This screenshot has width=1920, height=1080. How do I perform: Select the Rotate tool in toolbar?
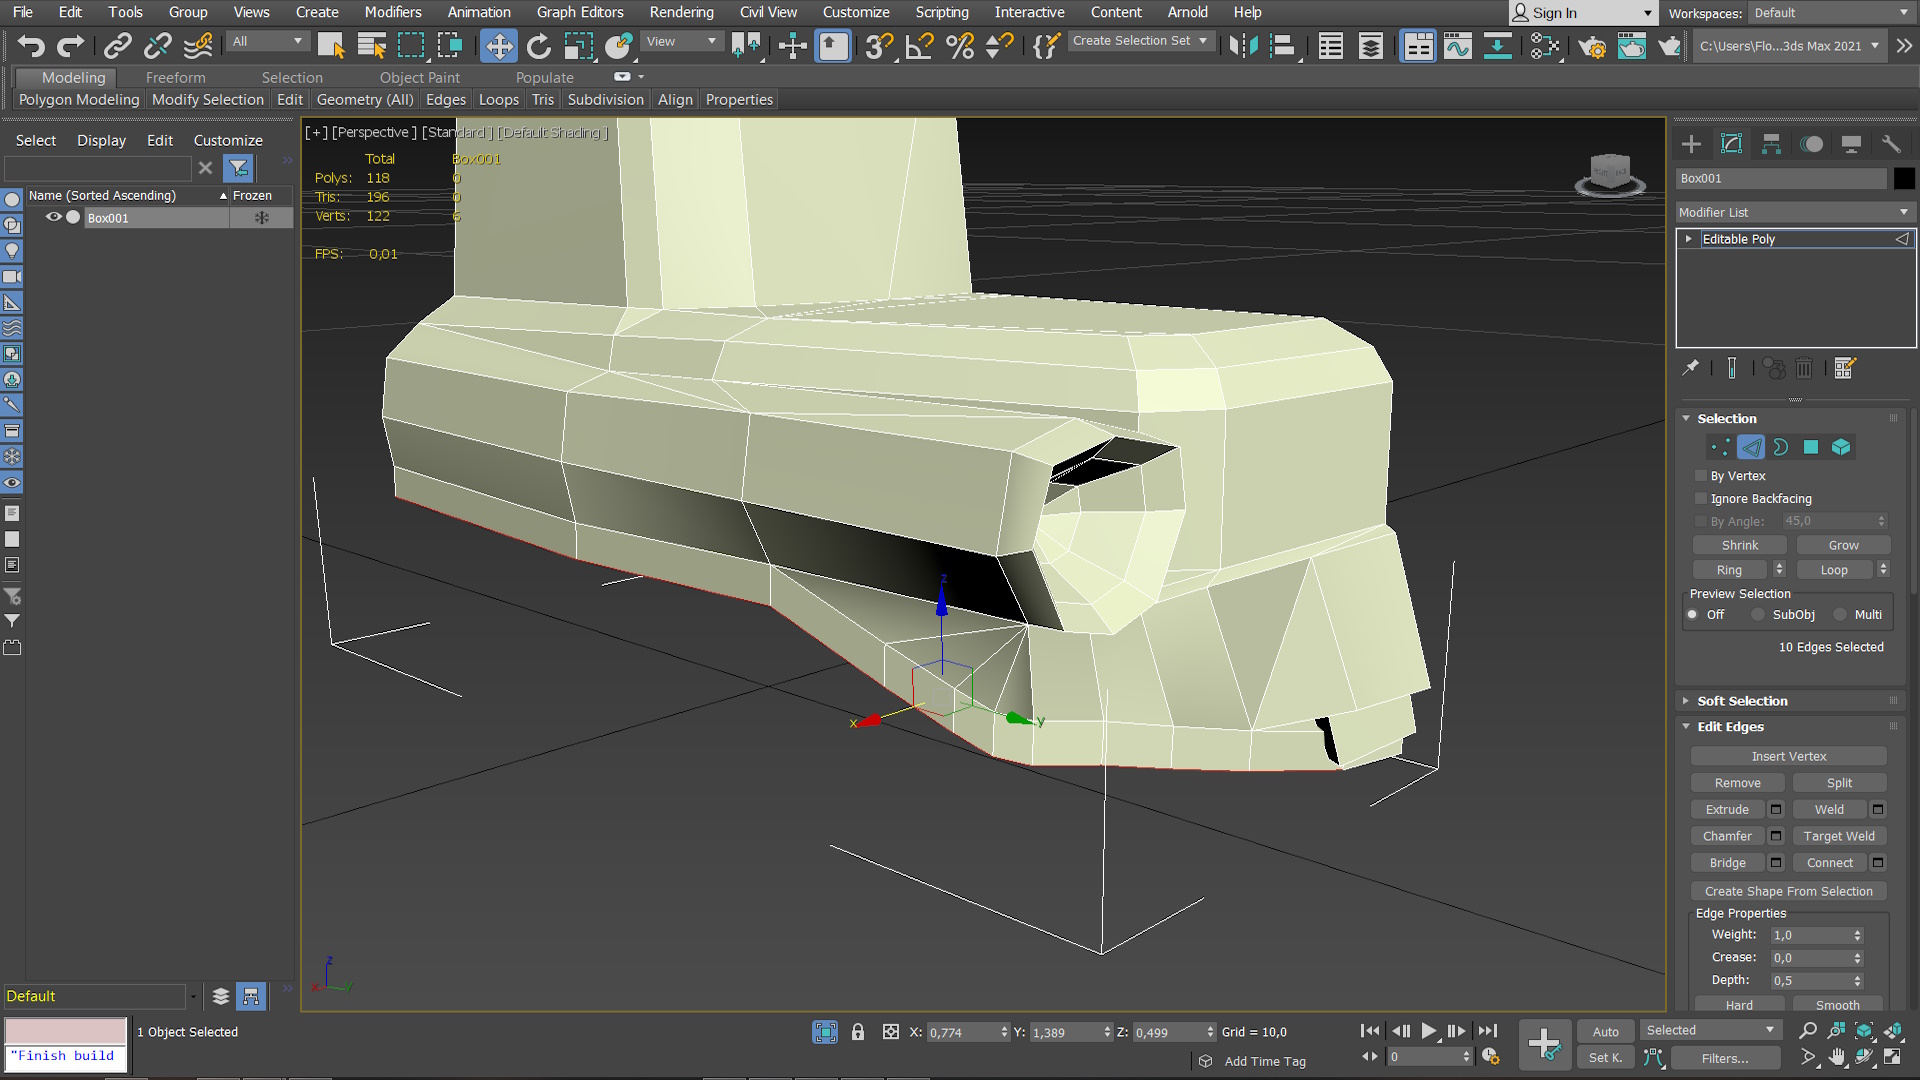[x=538, y=46]
